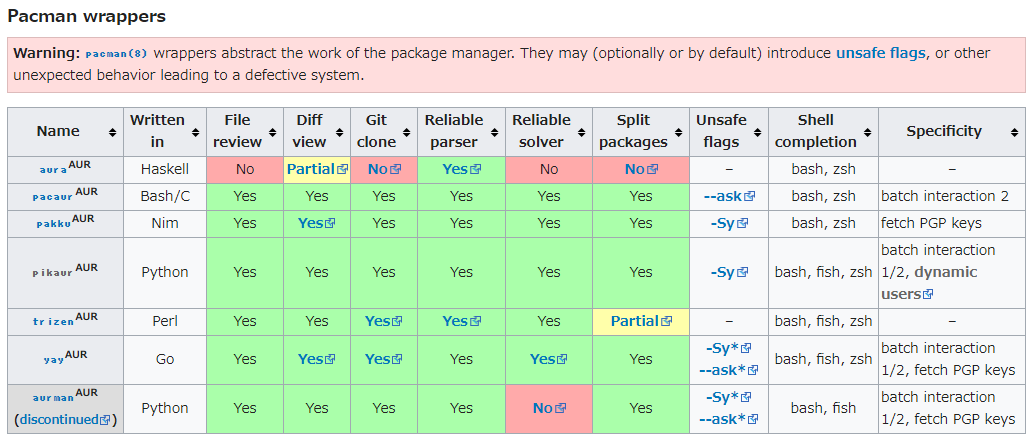
Task: Open the 'discontinued' link under aurman
Action: (x=64, y=420)
